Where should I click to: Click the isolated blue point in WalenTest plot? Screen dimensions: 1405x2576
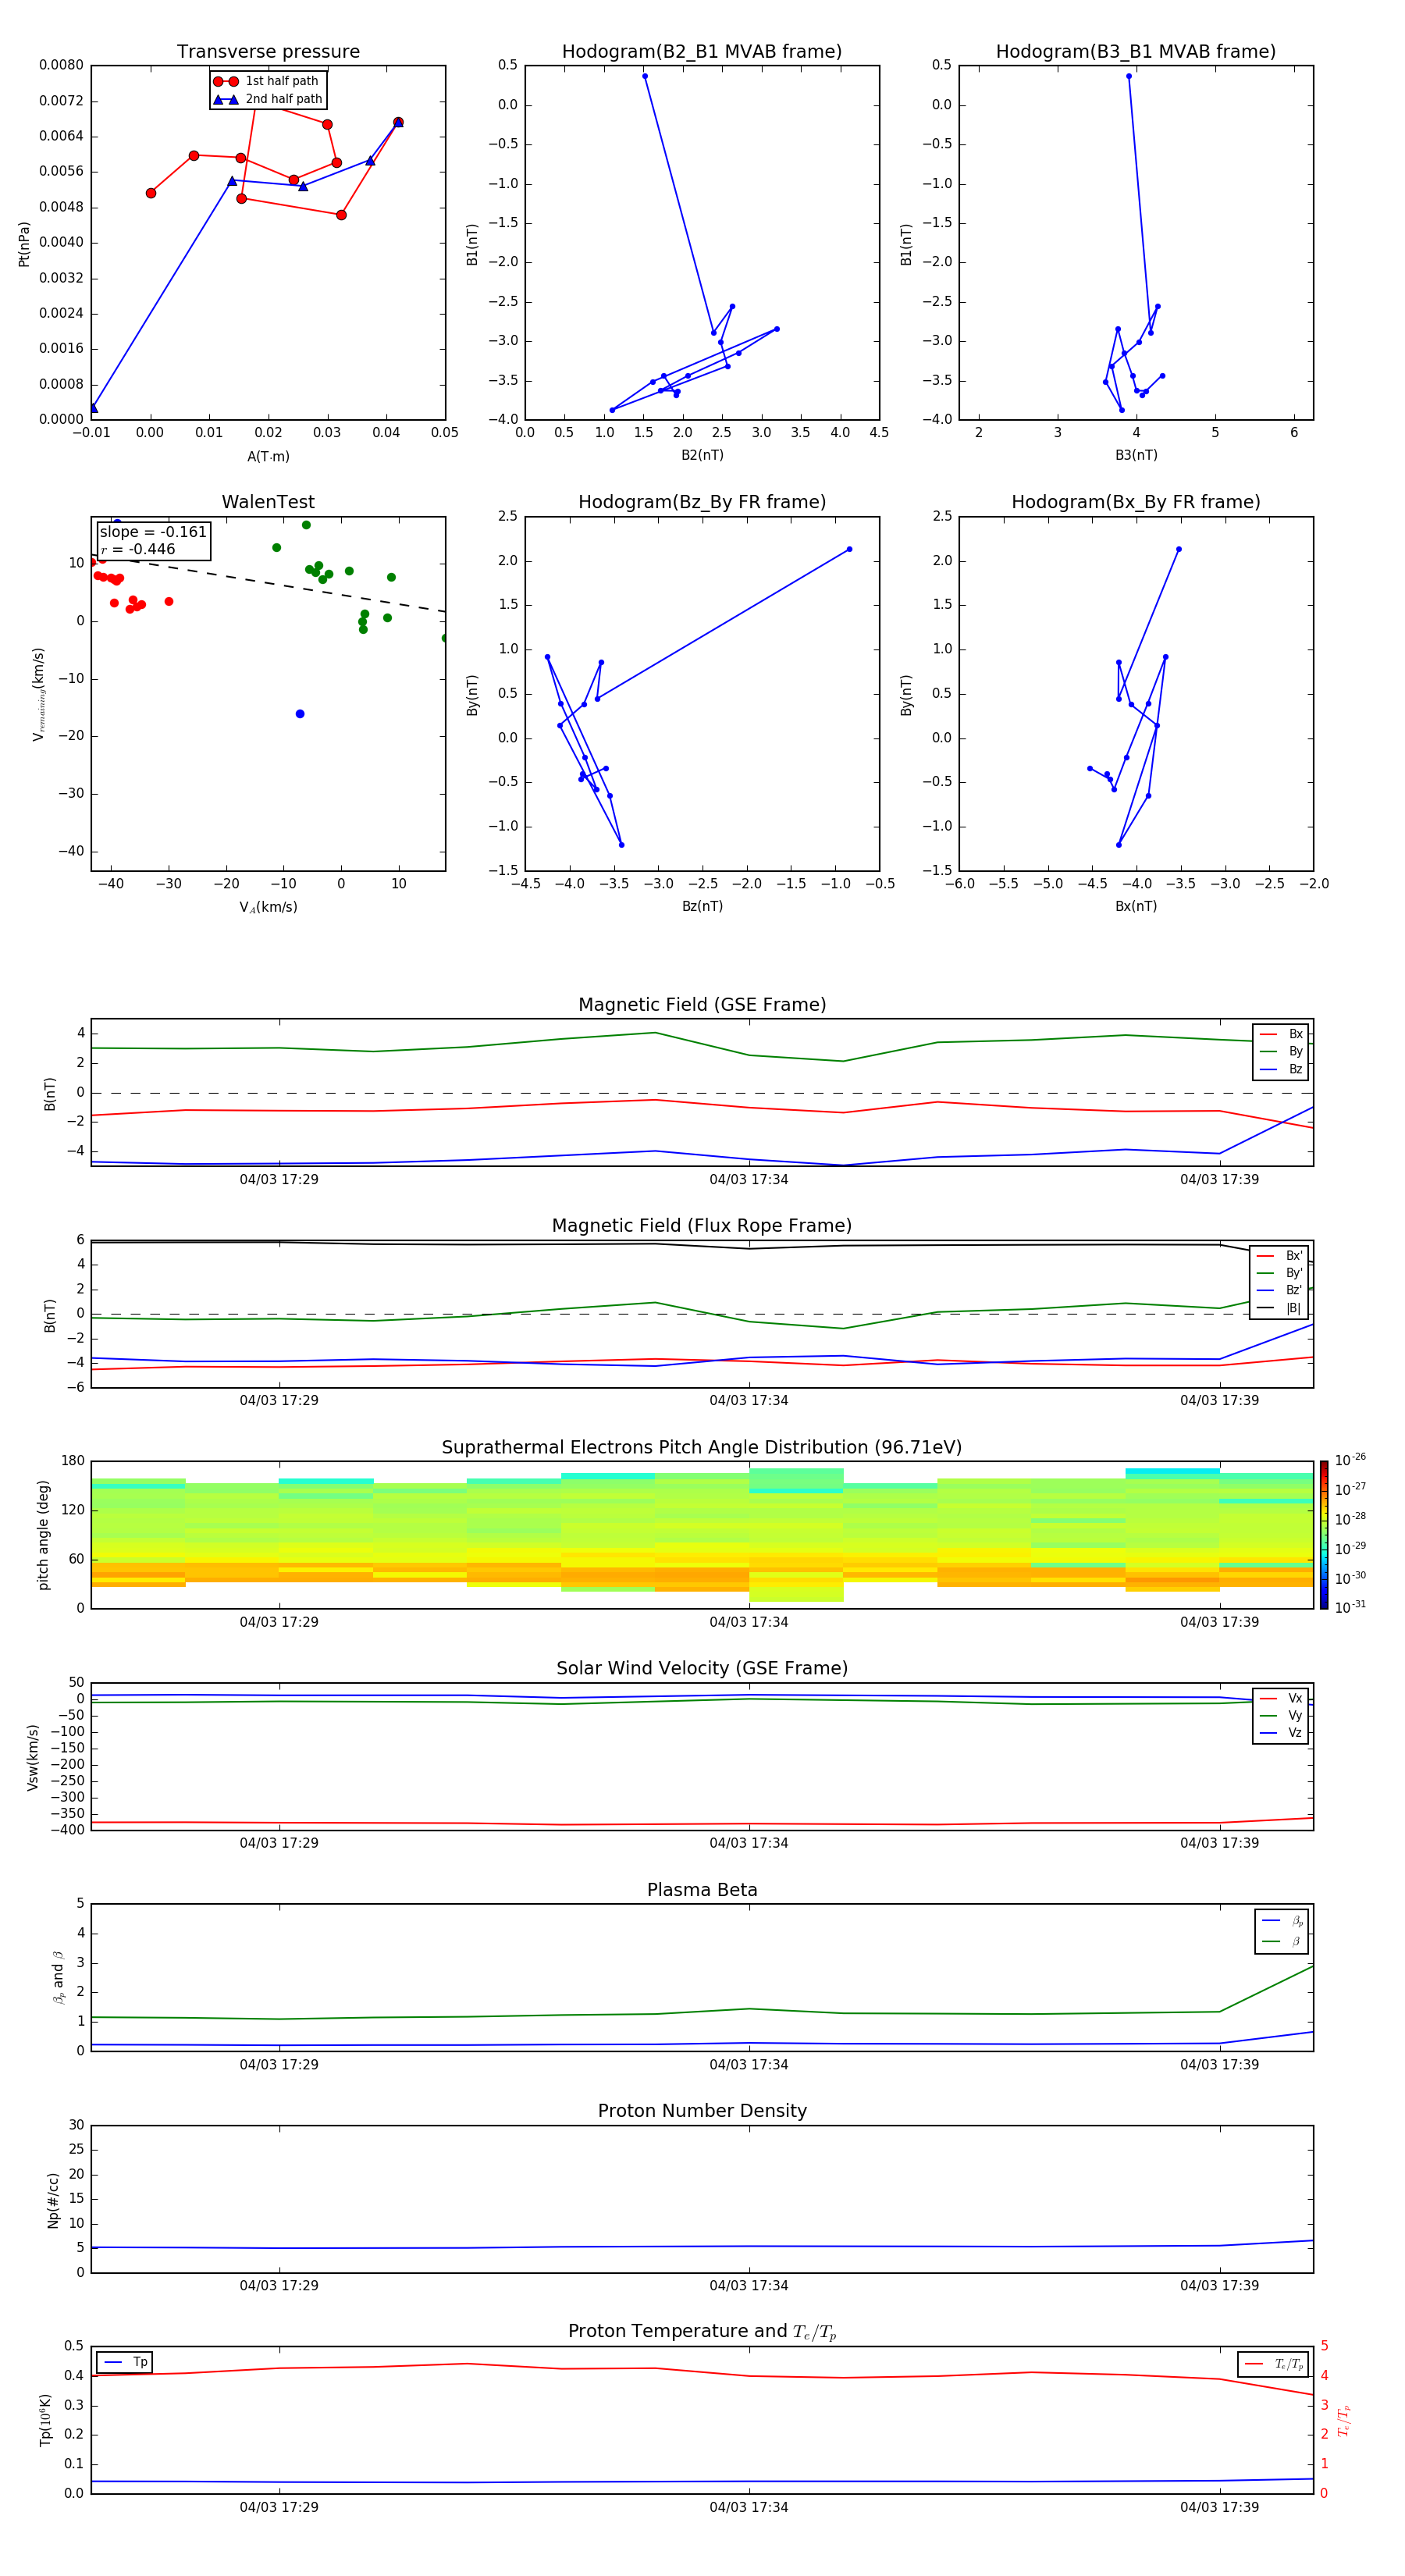click(x=300, y=714)
